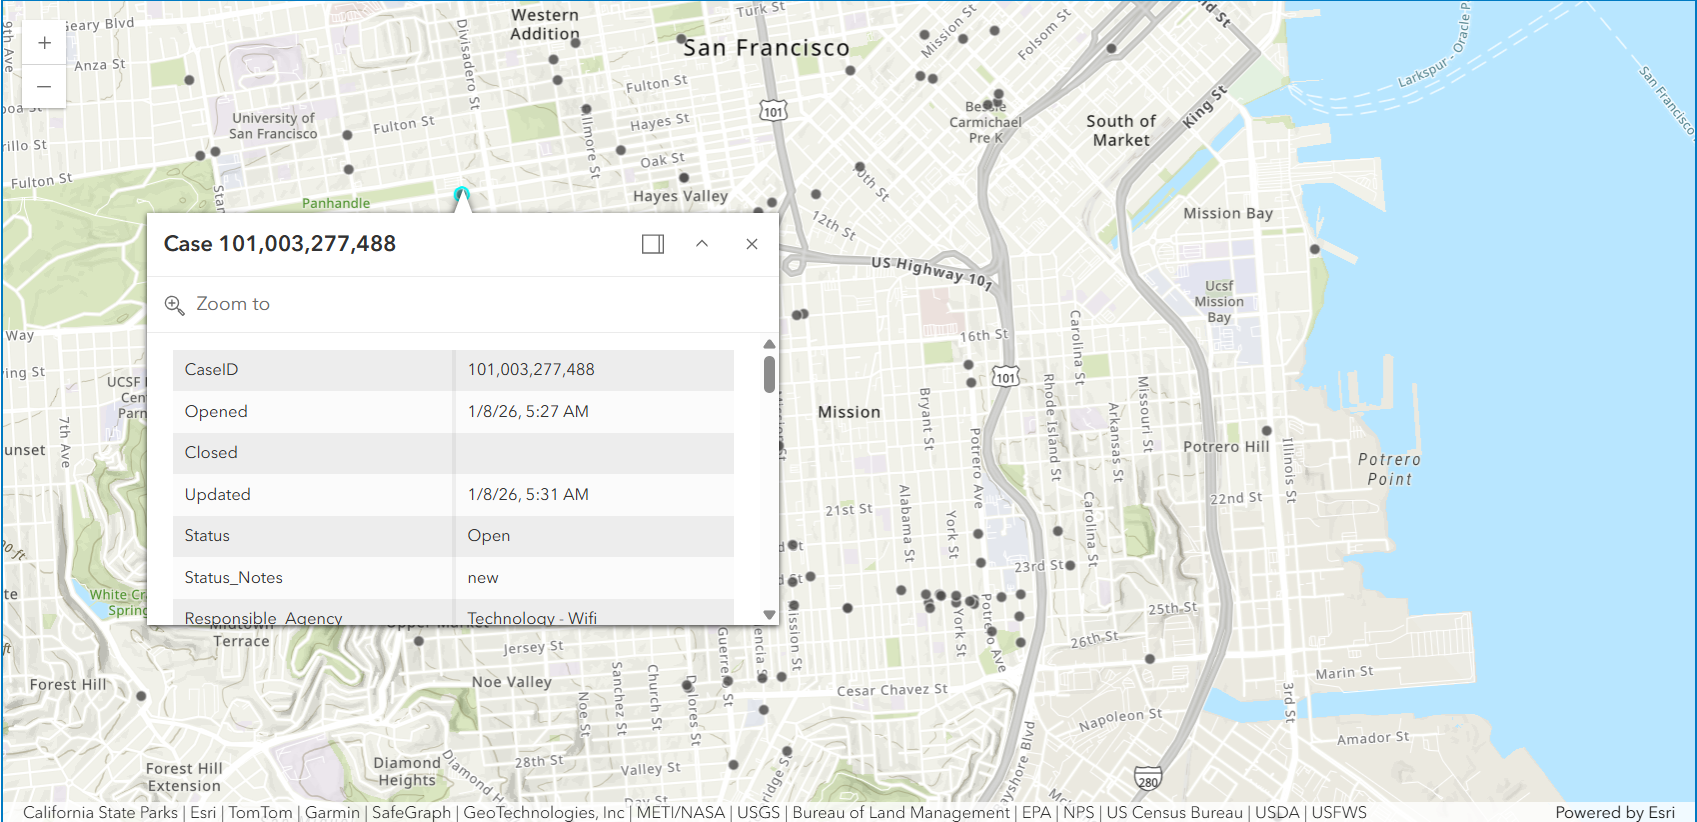The width and height of the screenshot is (1697, 822).
Task: Collapse the popup using the chevron
Action: pyautogui.click(x=702, y=244)
